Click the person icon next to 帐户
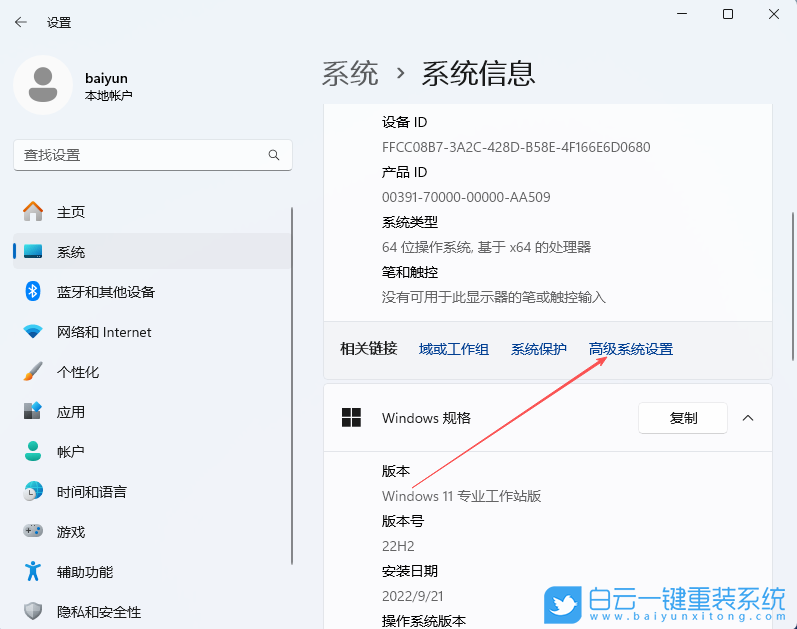Viewport: 797px width, 629px height. tap(33, 451)
